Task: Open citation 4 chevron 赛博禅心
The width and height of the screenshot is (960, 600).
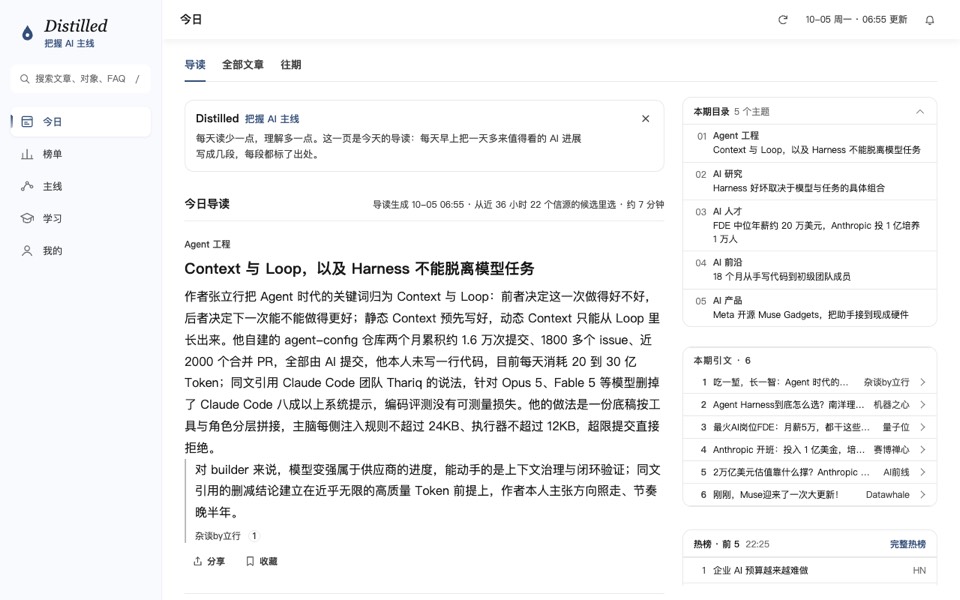Action: click(923, 449)
